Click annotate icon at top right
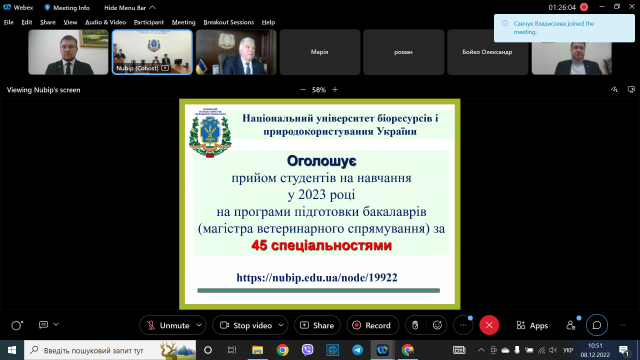Screen dimensions: 640x360 click(x=614, y=89)
